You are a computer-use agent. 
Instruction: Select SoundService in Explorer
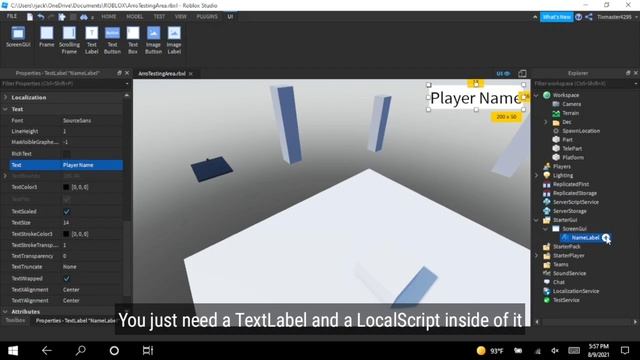click(569, 273)
